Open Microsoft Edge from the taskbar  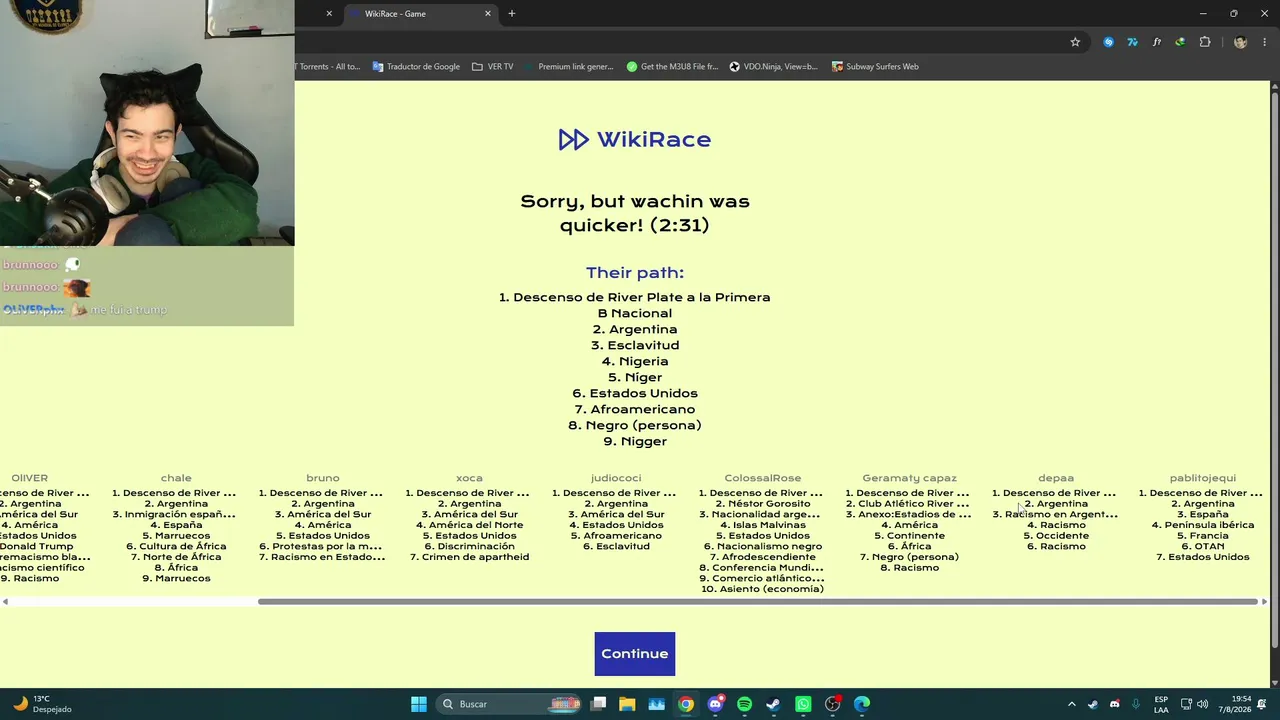(x=861, y=704)
